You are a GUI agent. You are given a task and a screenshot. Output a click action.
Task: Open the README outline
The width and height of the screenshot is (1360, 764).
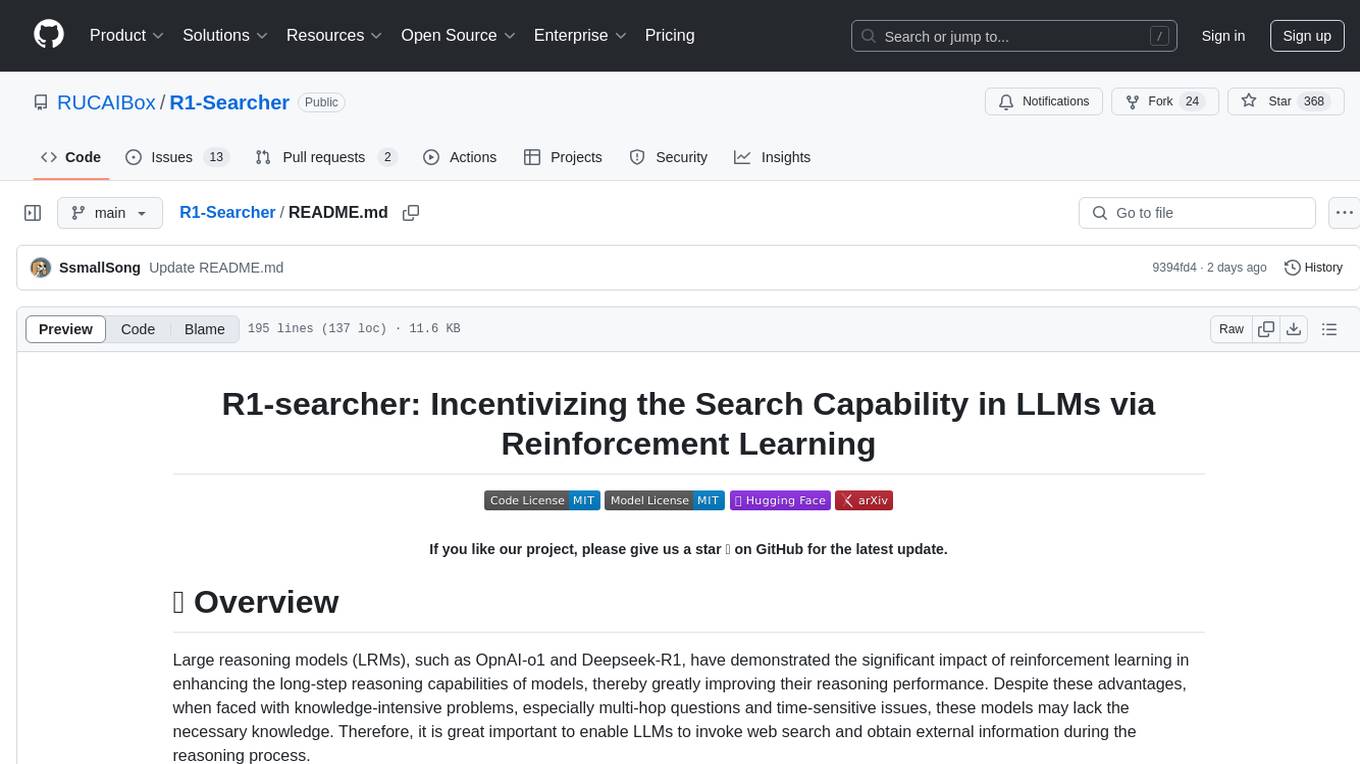coord(1329,329)
